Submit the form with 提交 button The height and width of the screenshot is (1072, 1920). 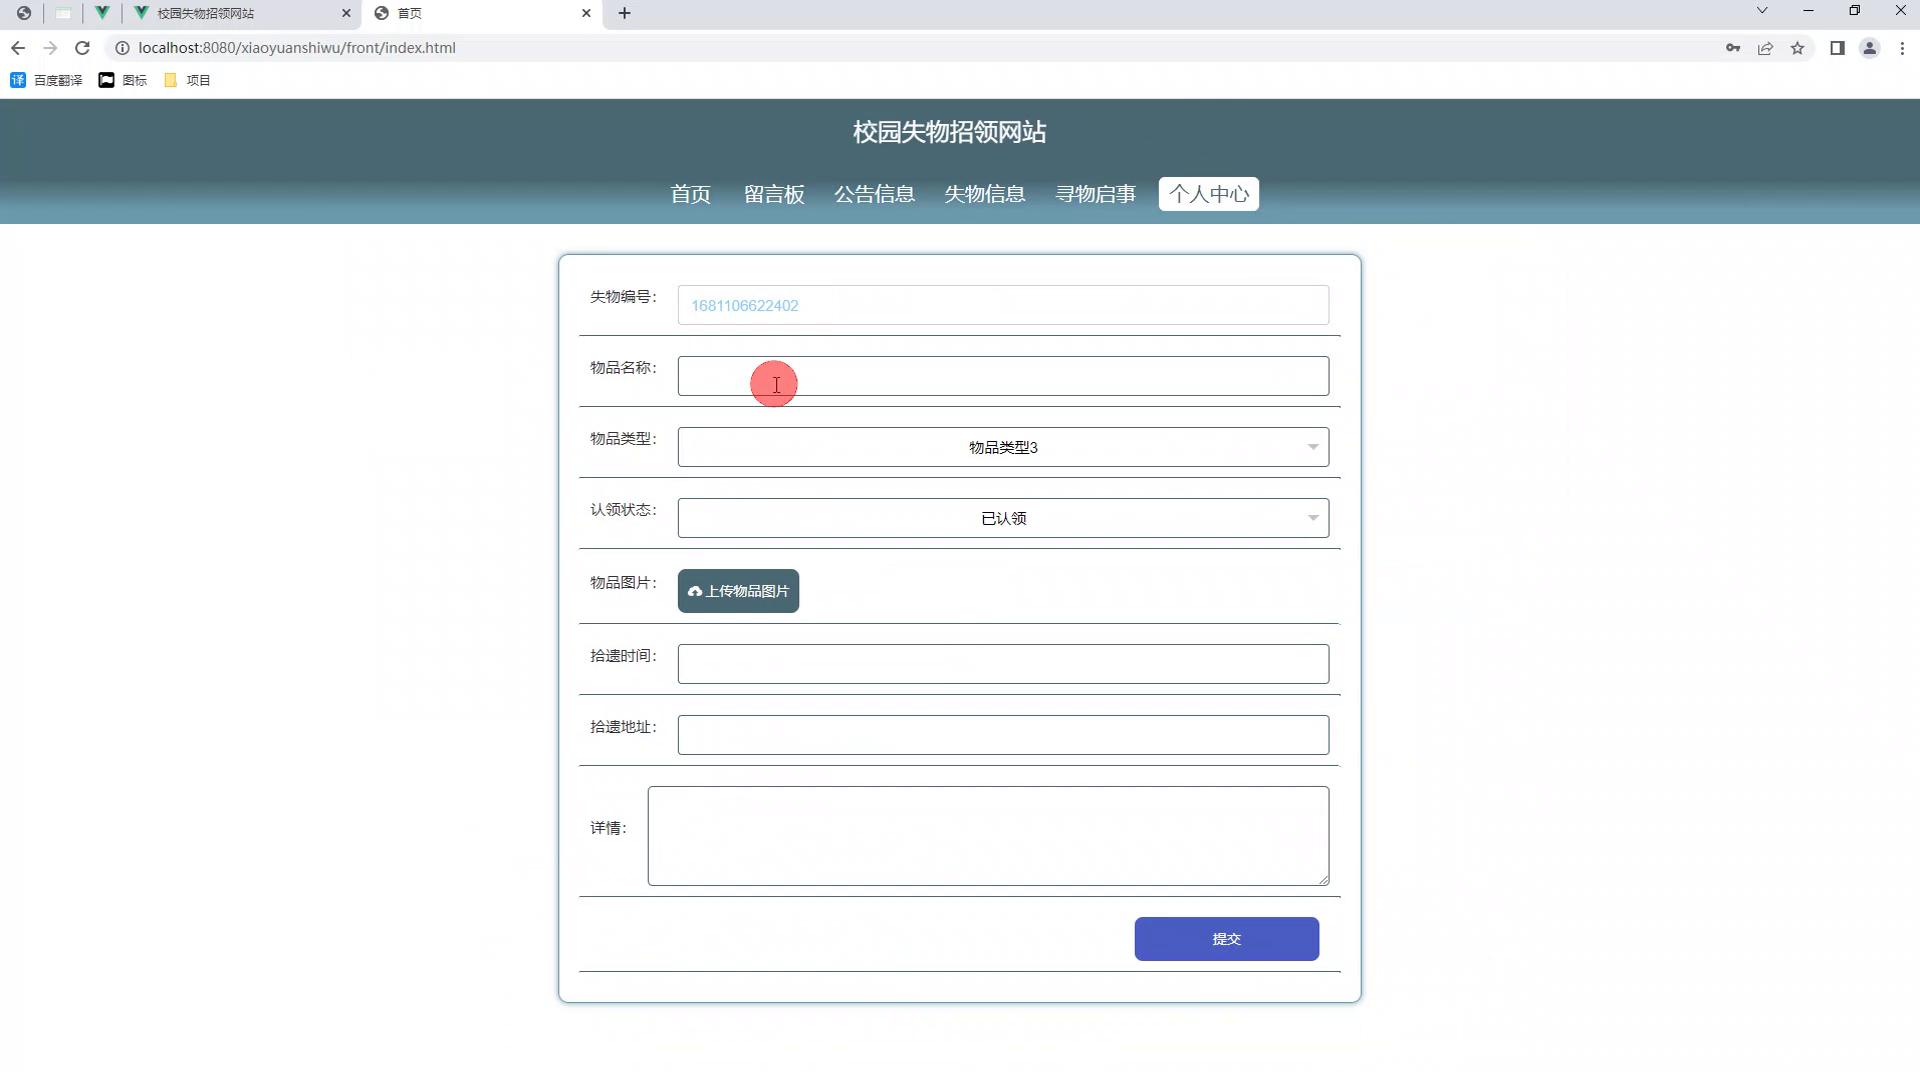coord(1226,939)
